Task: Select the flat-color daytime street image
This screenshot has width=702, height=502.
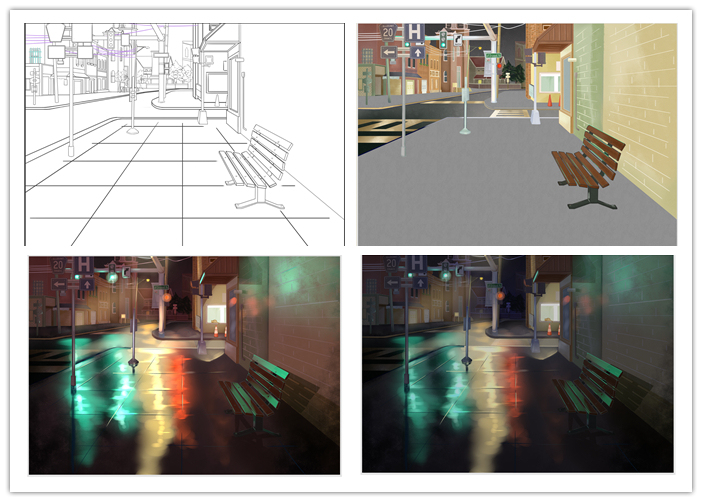Action: coord(517,134)
